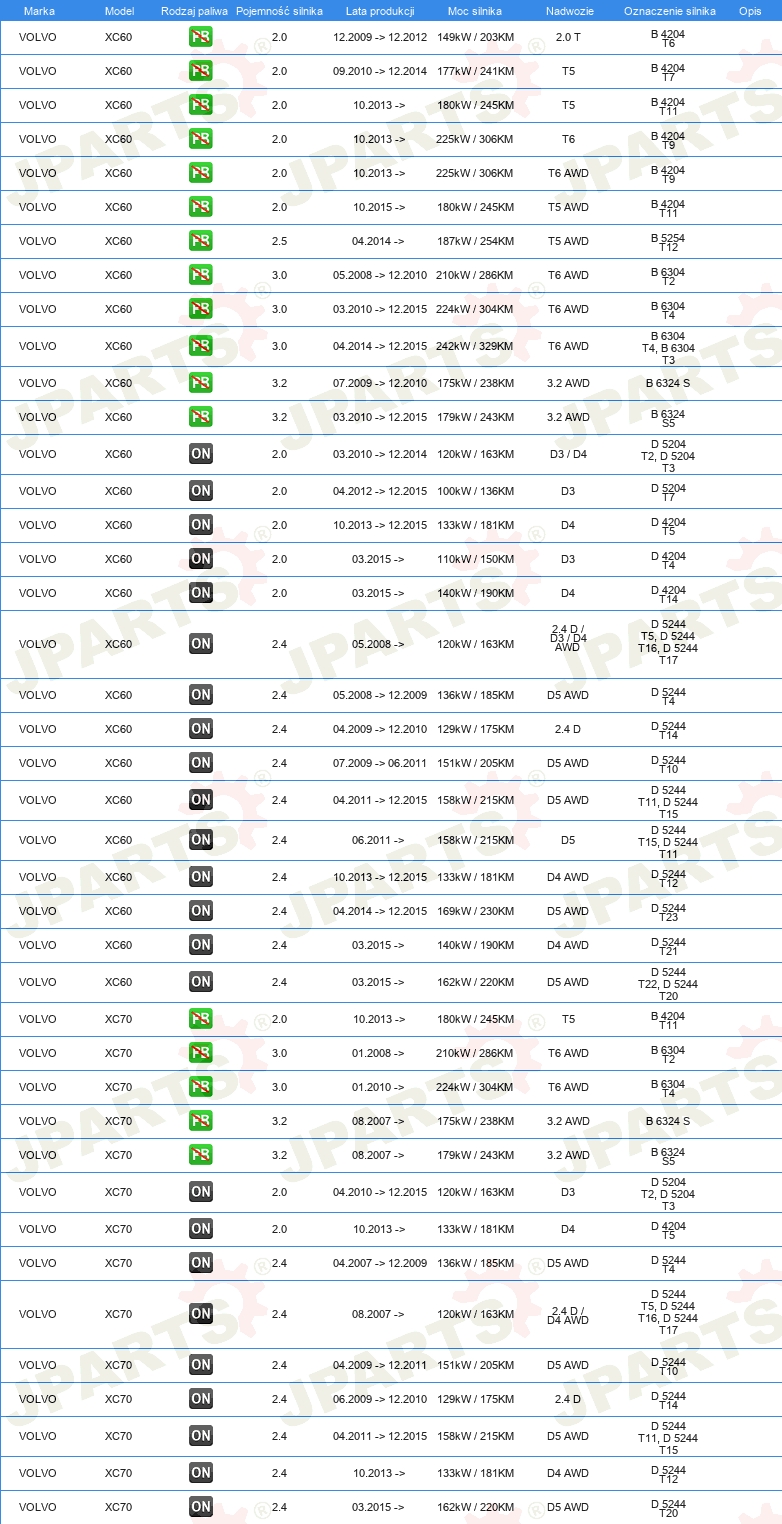Click the 2.0 T body cell
This screenshot has width=782, height=1524.
pos(568,37)
